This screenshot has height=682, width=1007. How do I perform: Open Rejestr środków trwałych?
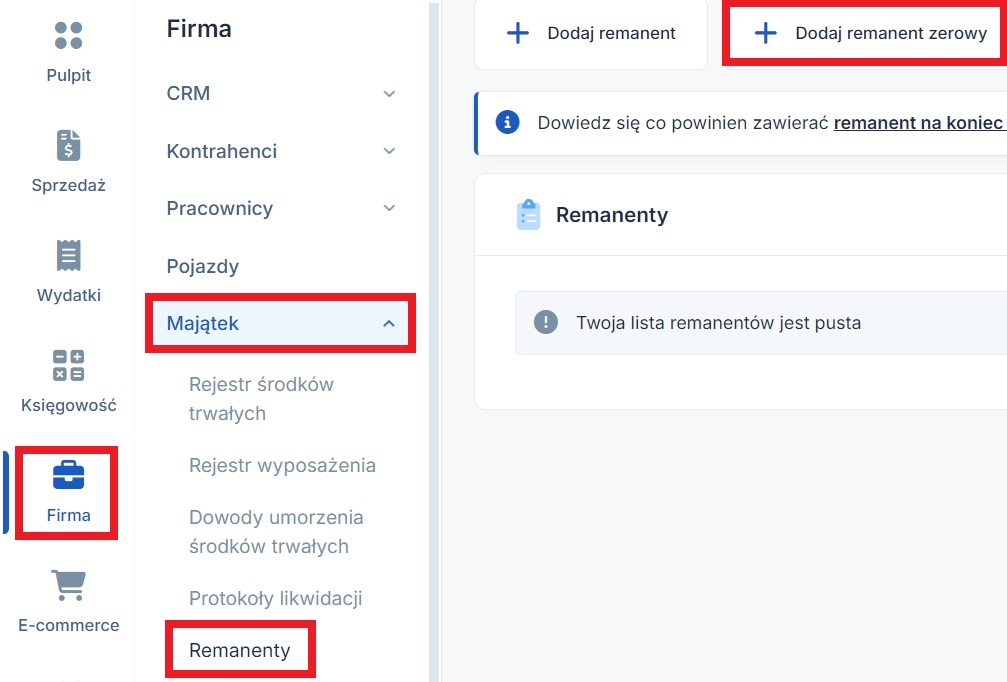tap(261, 399)
